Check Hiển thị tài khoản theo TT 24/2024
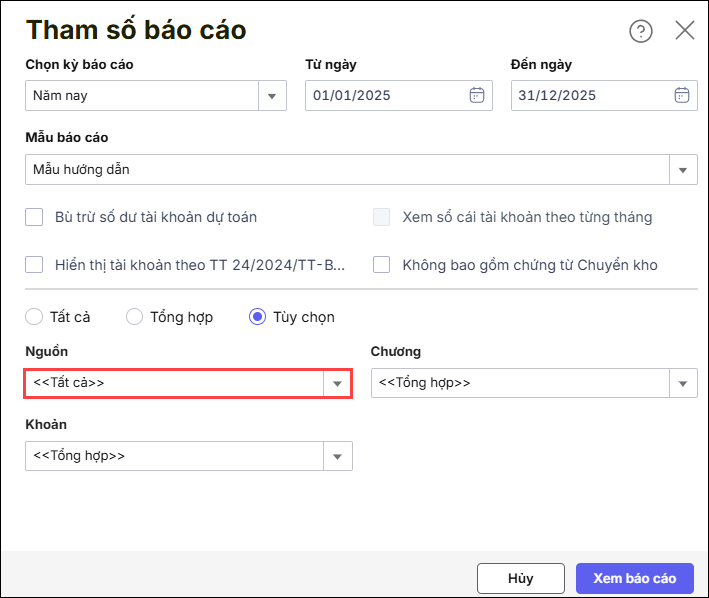 click(35, 265)
